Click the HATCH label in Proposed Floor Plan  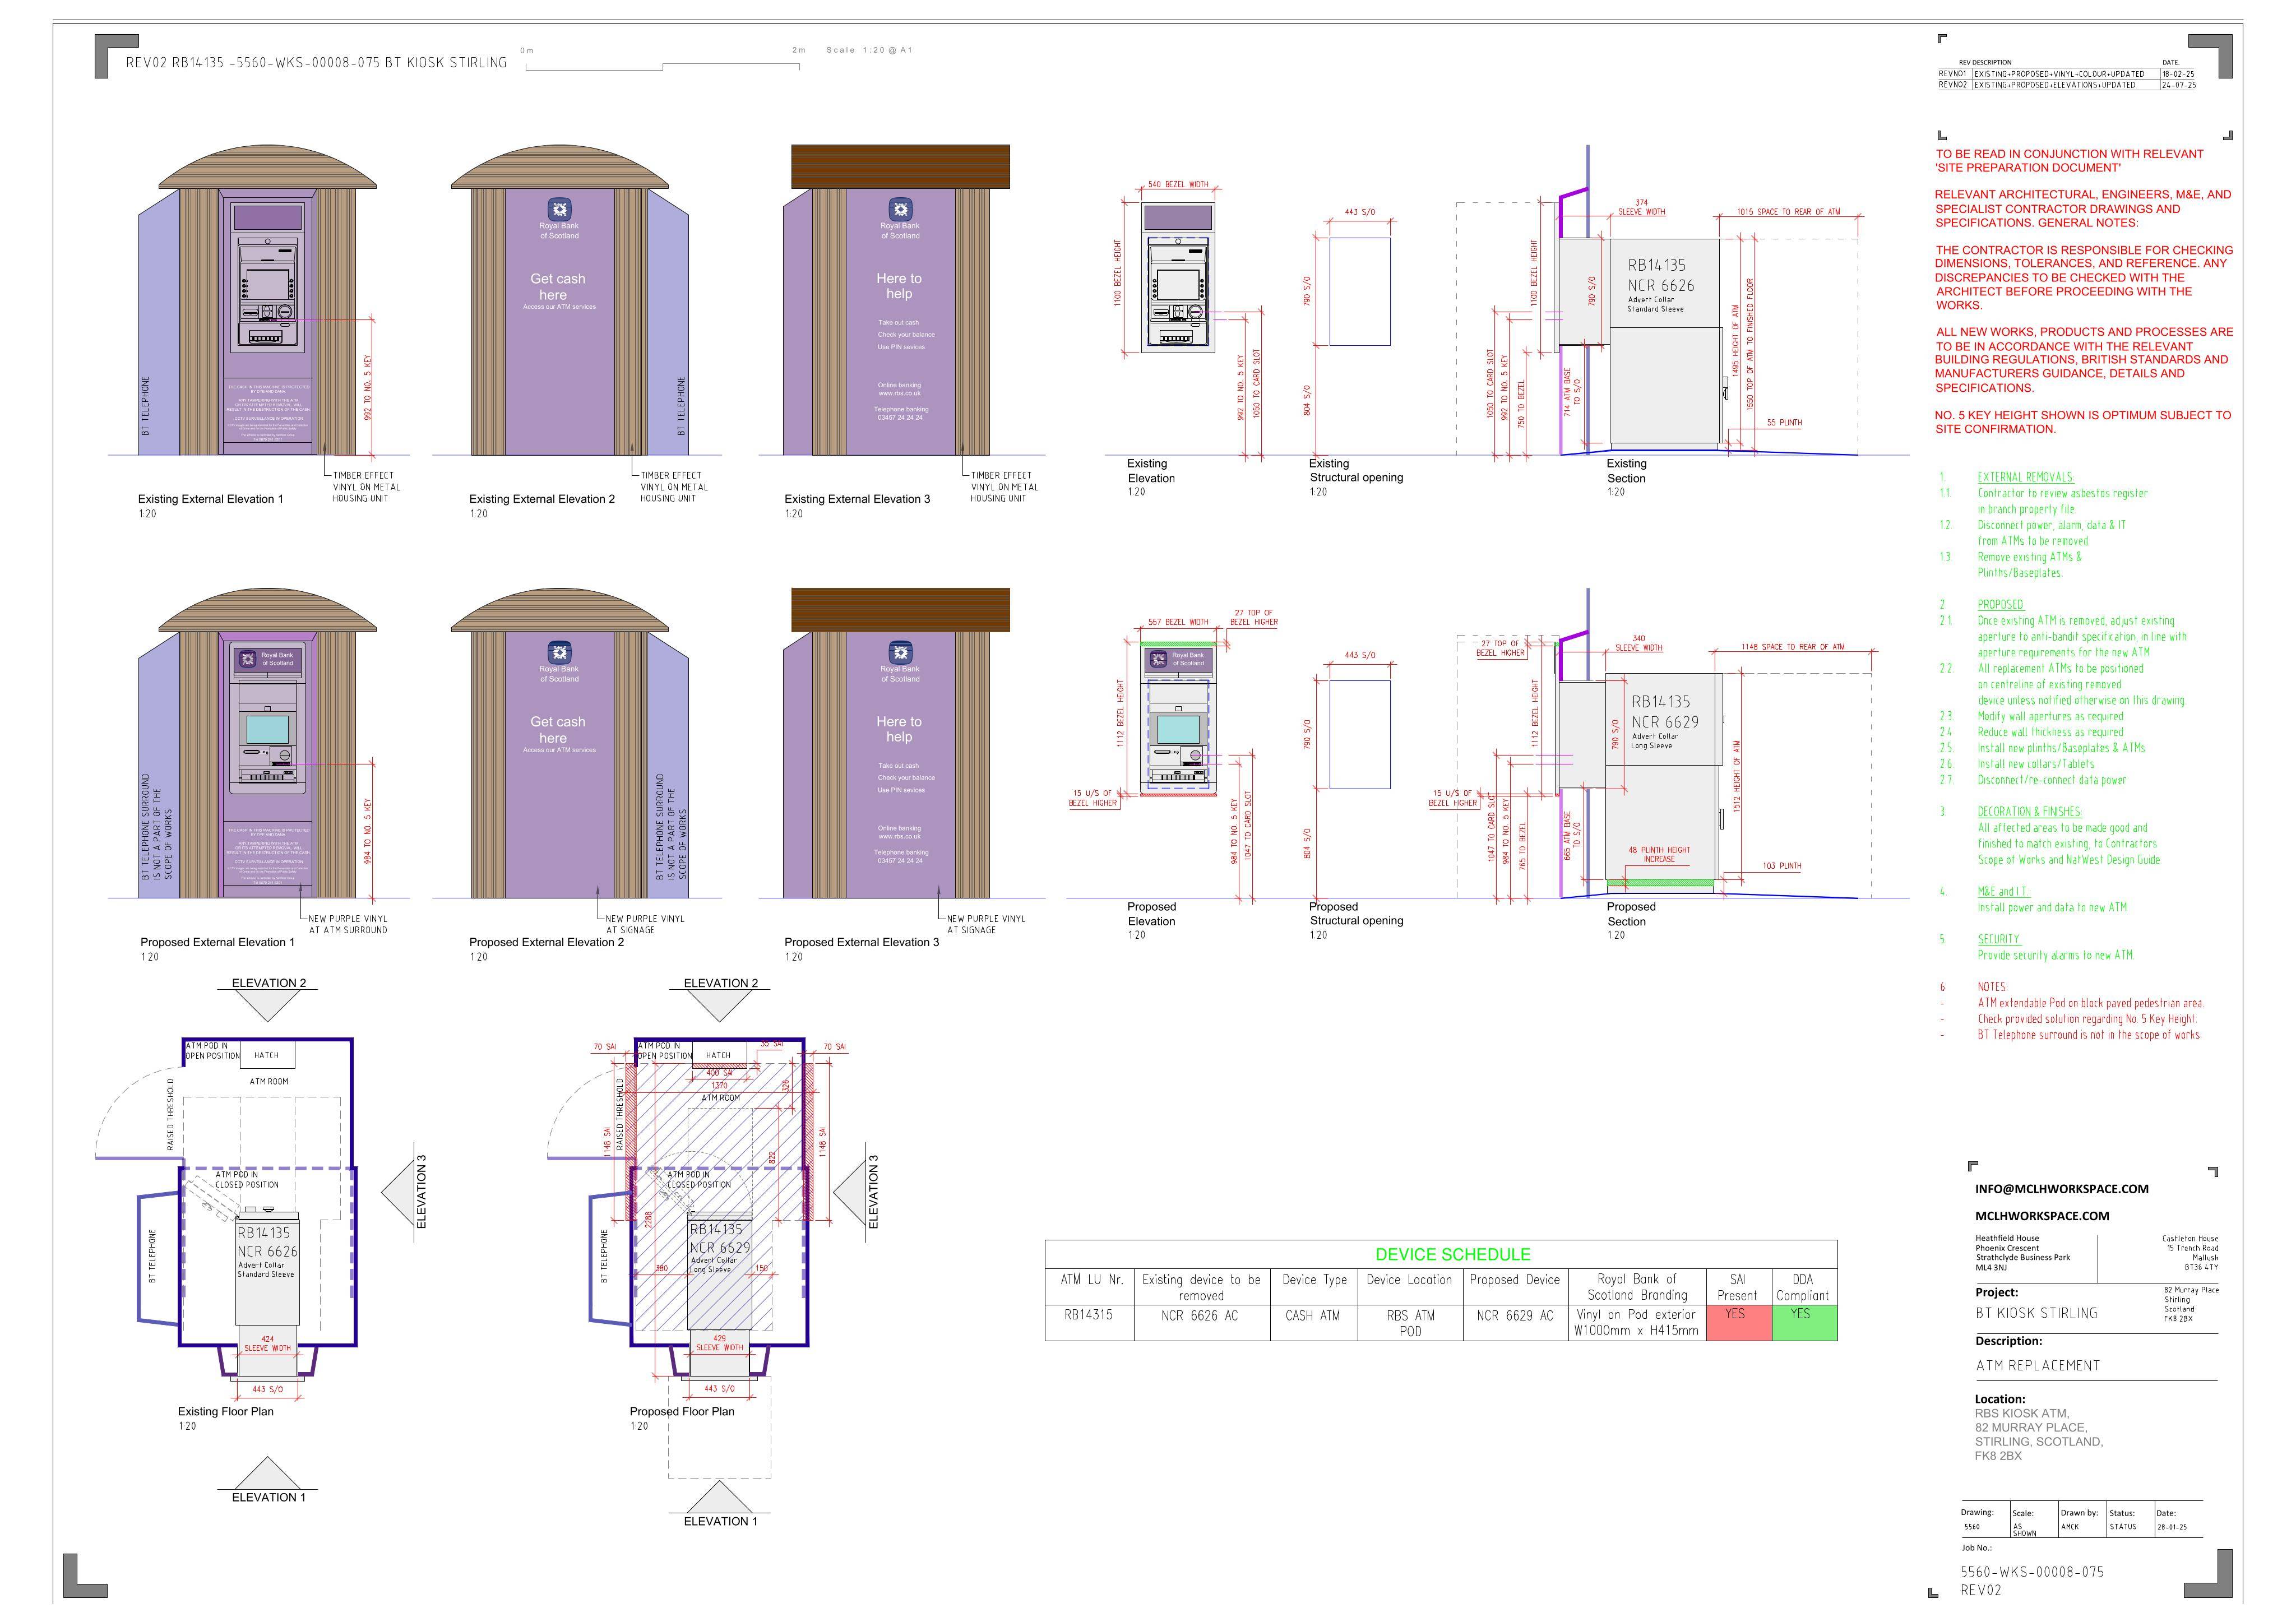click(x=718, y=1055)
